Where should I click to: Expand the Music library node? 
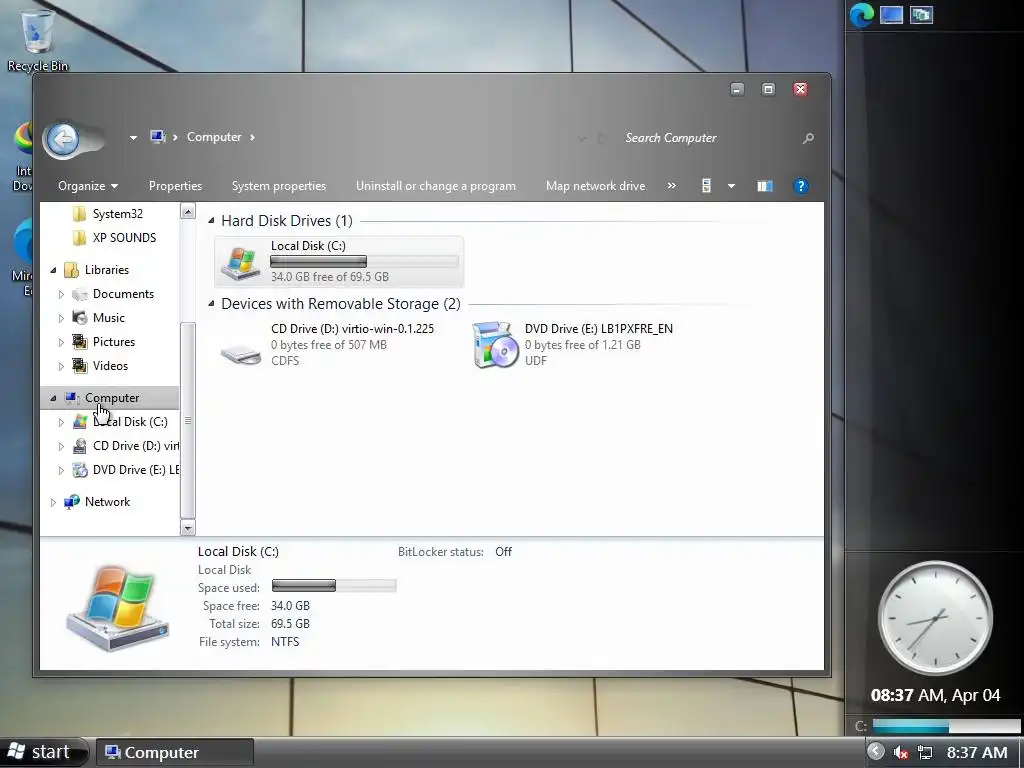pos(61,318)
